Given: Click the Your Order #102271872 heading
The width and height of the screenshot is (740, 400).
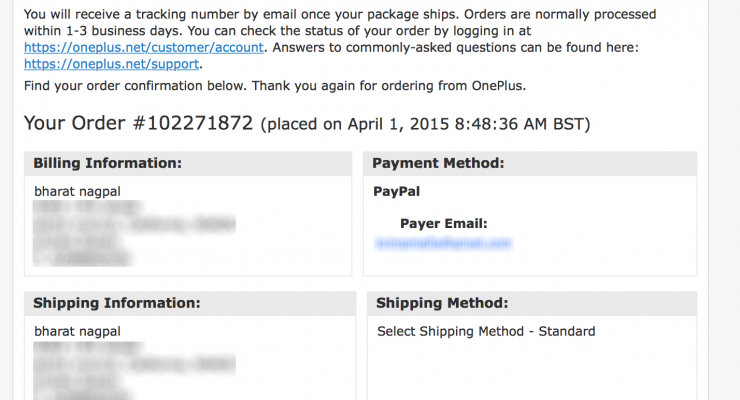Looking at the screenshot, I should point(138,124).
